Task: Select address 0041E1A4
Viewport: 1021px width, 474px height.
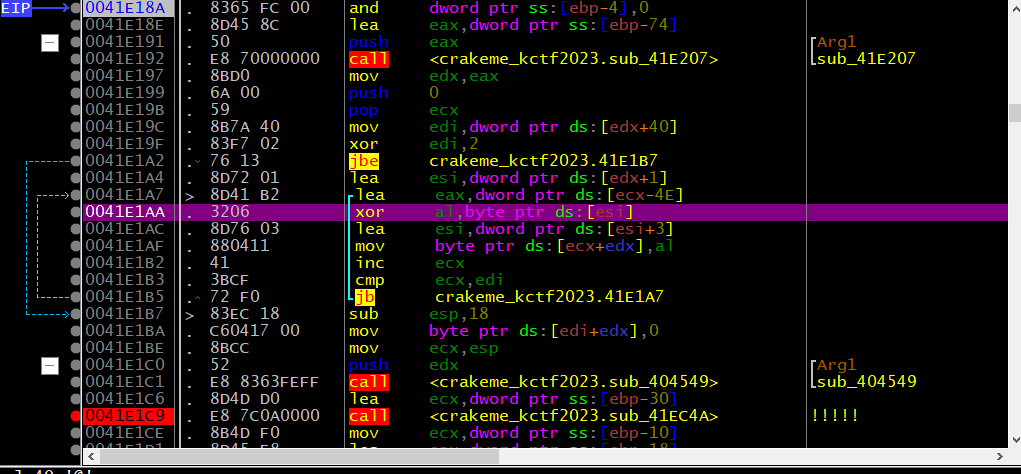Action: pos(126,178)
